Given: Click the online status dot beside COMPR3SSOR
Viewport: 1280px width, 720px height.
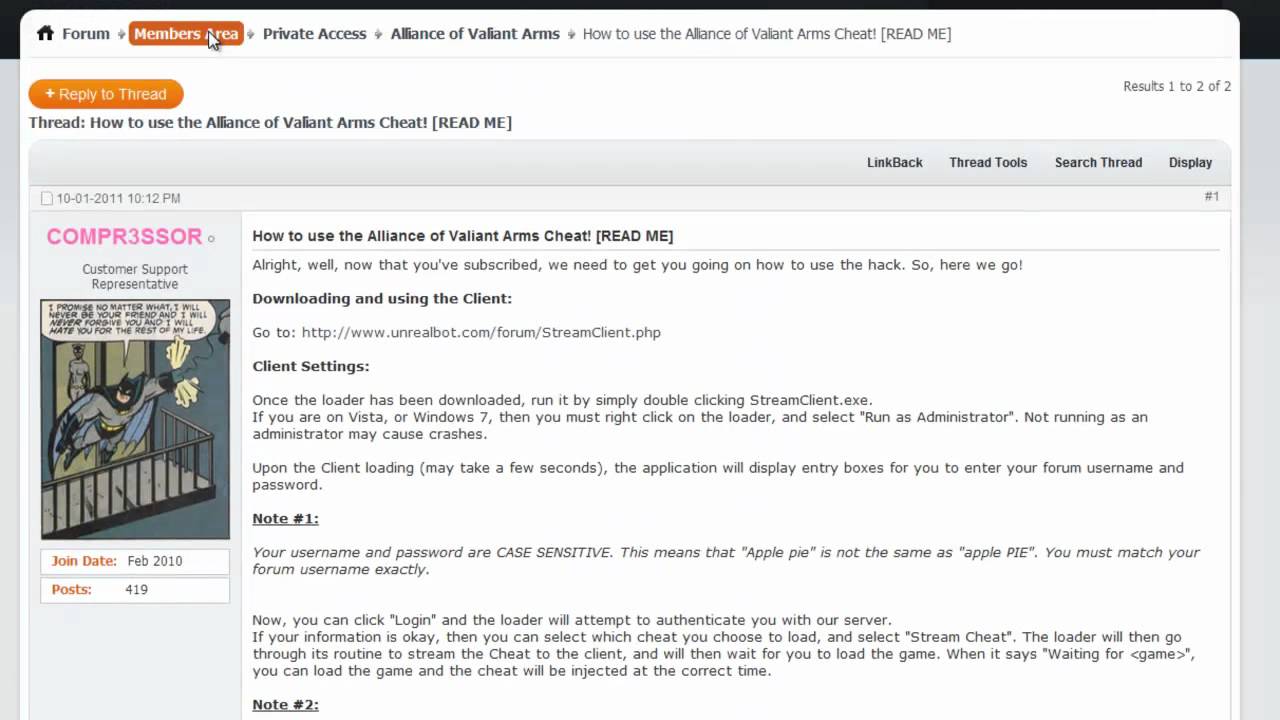Looking at the screenshot, I should point(211,239).
